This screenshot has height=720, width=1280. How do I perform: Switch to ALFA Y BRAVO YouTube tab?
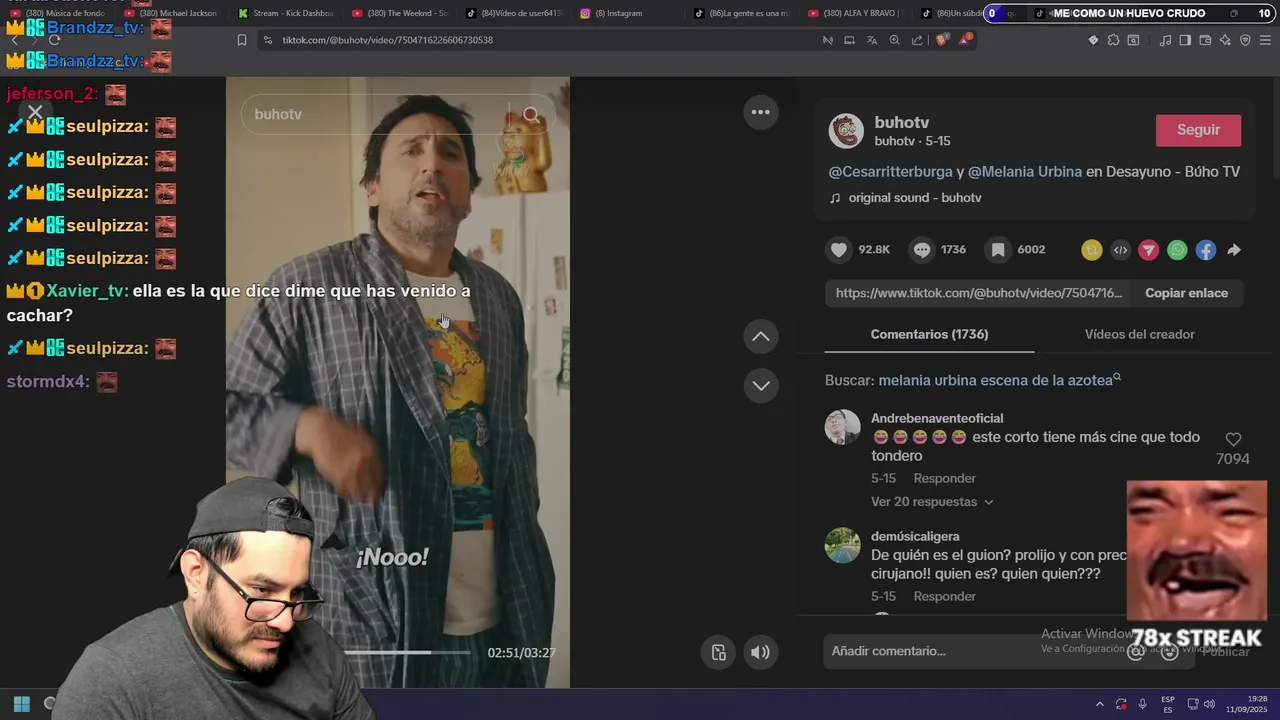(855, 13)
